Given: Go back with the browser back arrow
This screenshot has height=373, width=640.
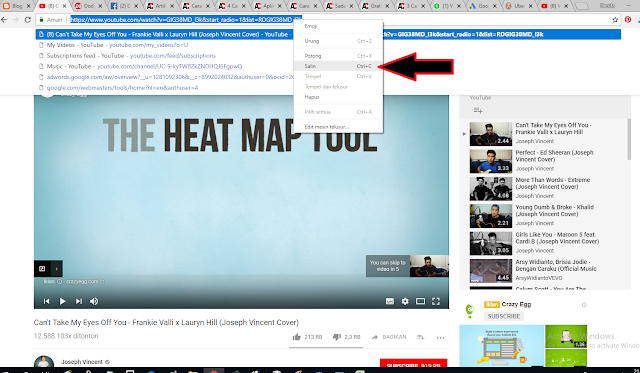Looking at the screenshot, I should (4, 20).
